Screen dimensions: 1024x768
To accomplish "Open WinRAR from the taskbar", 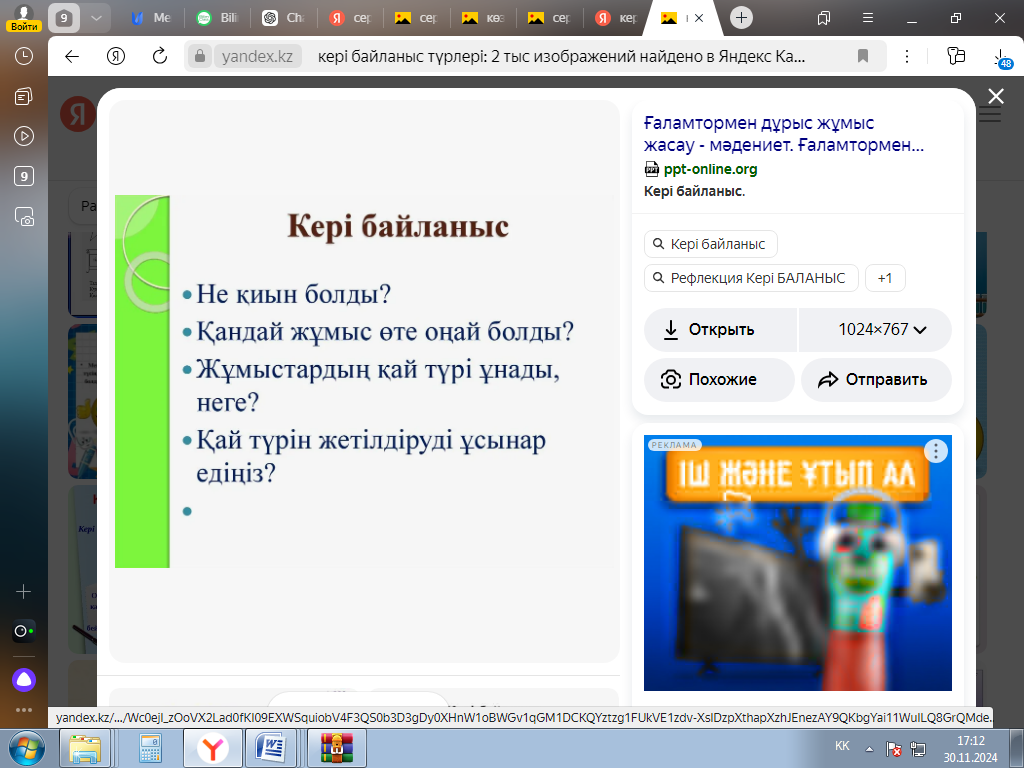I will 336,746.
